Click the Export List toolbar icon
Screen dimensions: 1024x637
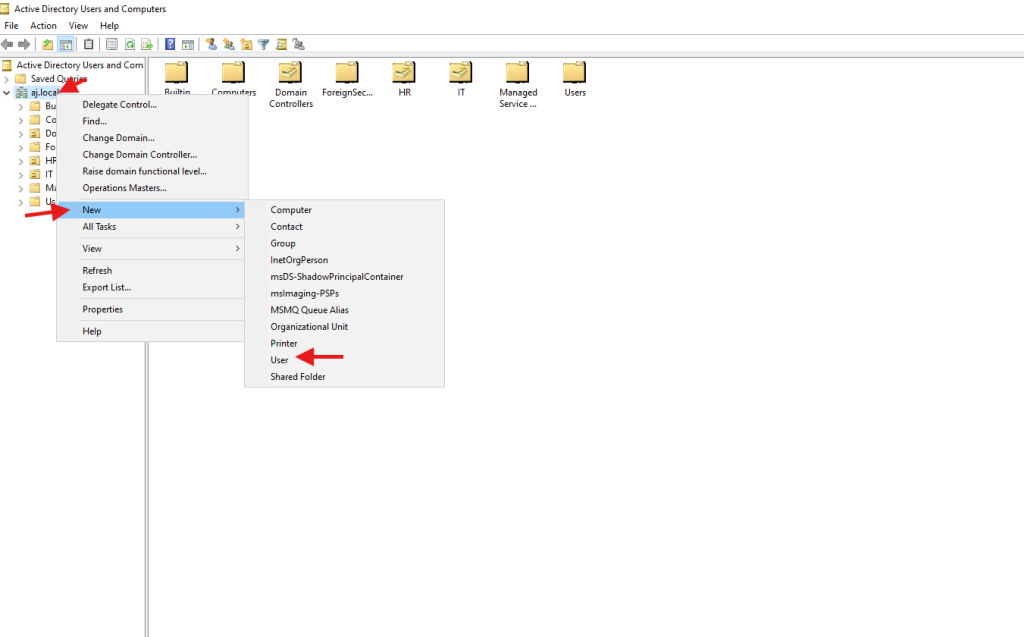tap(147, 44)
